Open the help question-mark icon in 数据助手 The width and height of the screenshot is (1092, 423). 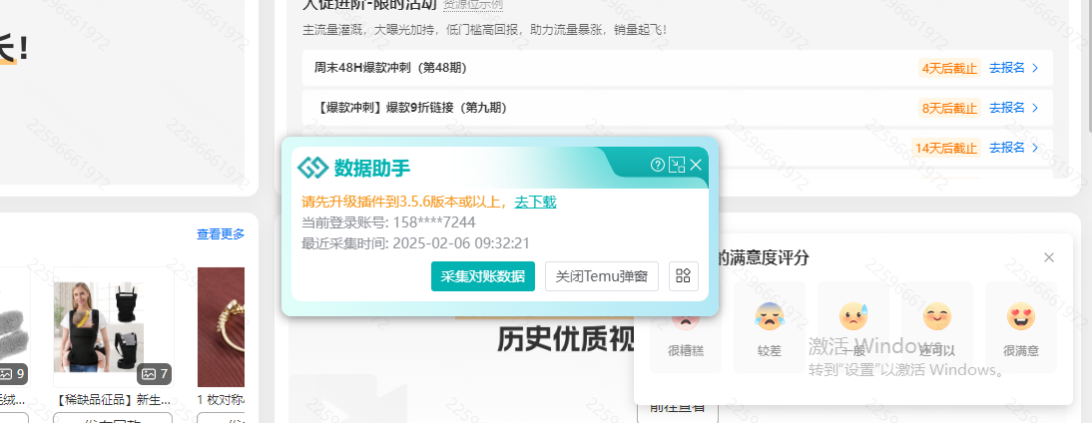[657, 164]
